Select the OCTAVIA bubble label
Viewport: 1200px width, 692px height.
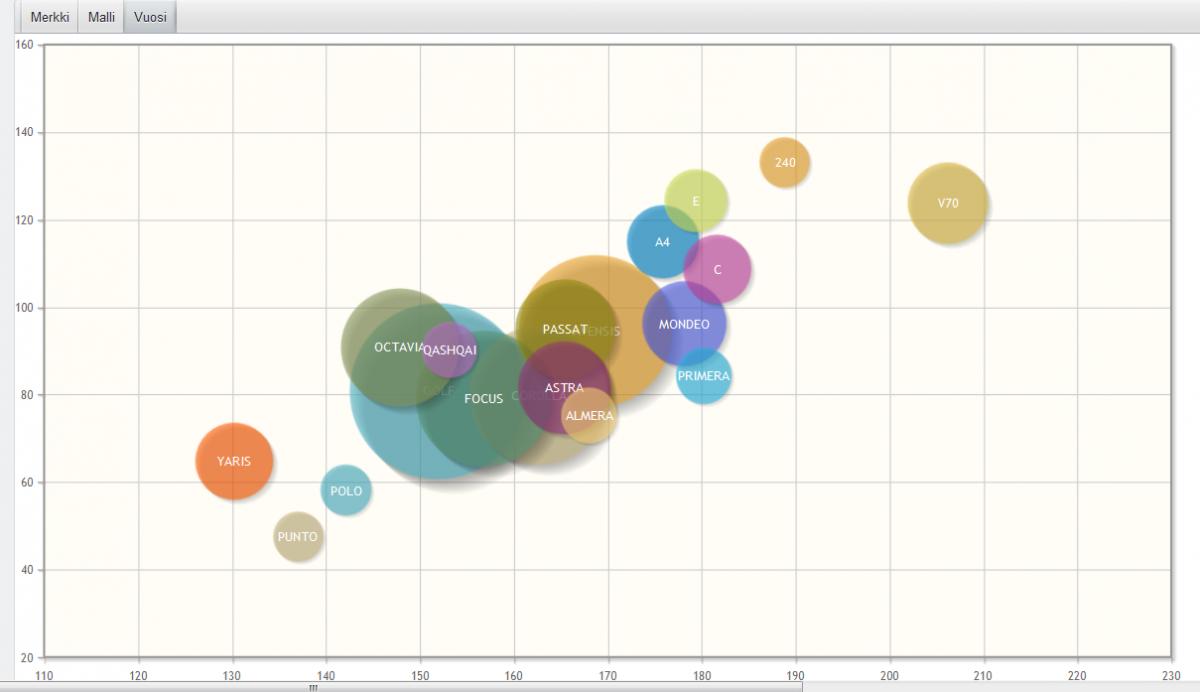click(x=398, y=348)
